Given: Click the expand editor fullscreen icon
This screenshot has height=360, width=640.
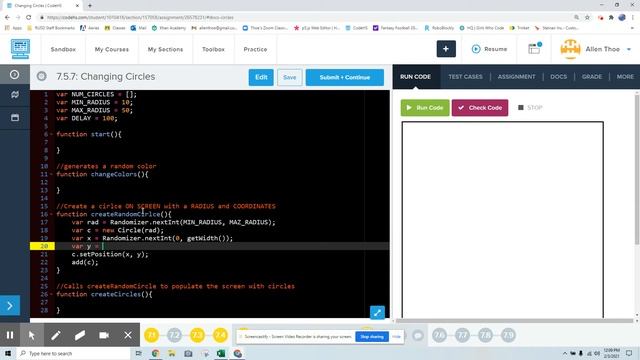Looking at the screenshot, I should [377, 313].
